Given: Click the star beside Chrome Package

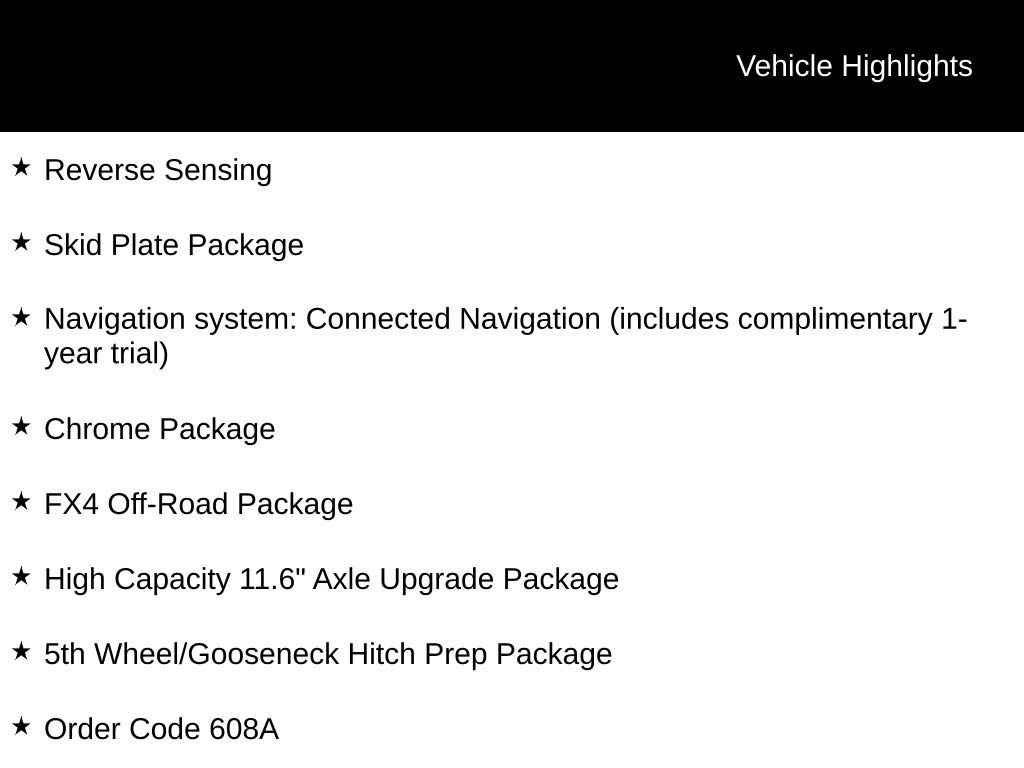Looking at the screenshot, I should click(21, 426).
